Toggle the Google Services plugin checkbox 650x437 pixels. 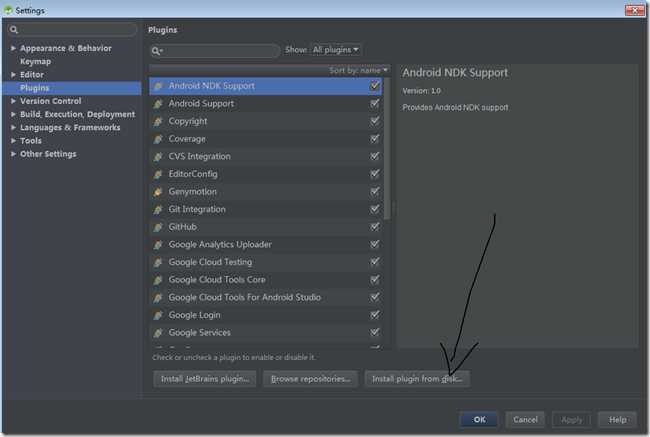click(375, 332)
